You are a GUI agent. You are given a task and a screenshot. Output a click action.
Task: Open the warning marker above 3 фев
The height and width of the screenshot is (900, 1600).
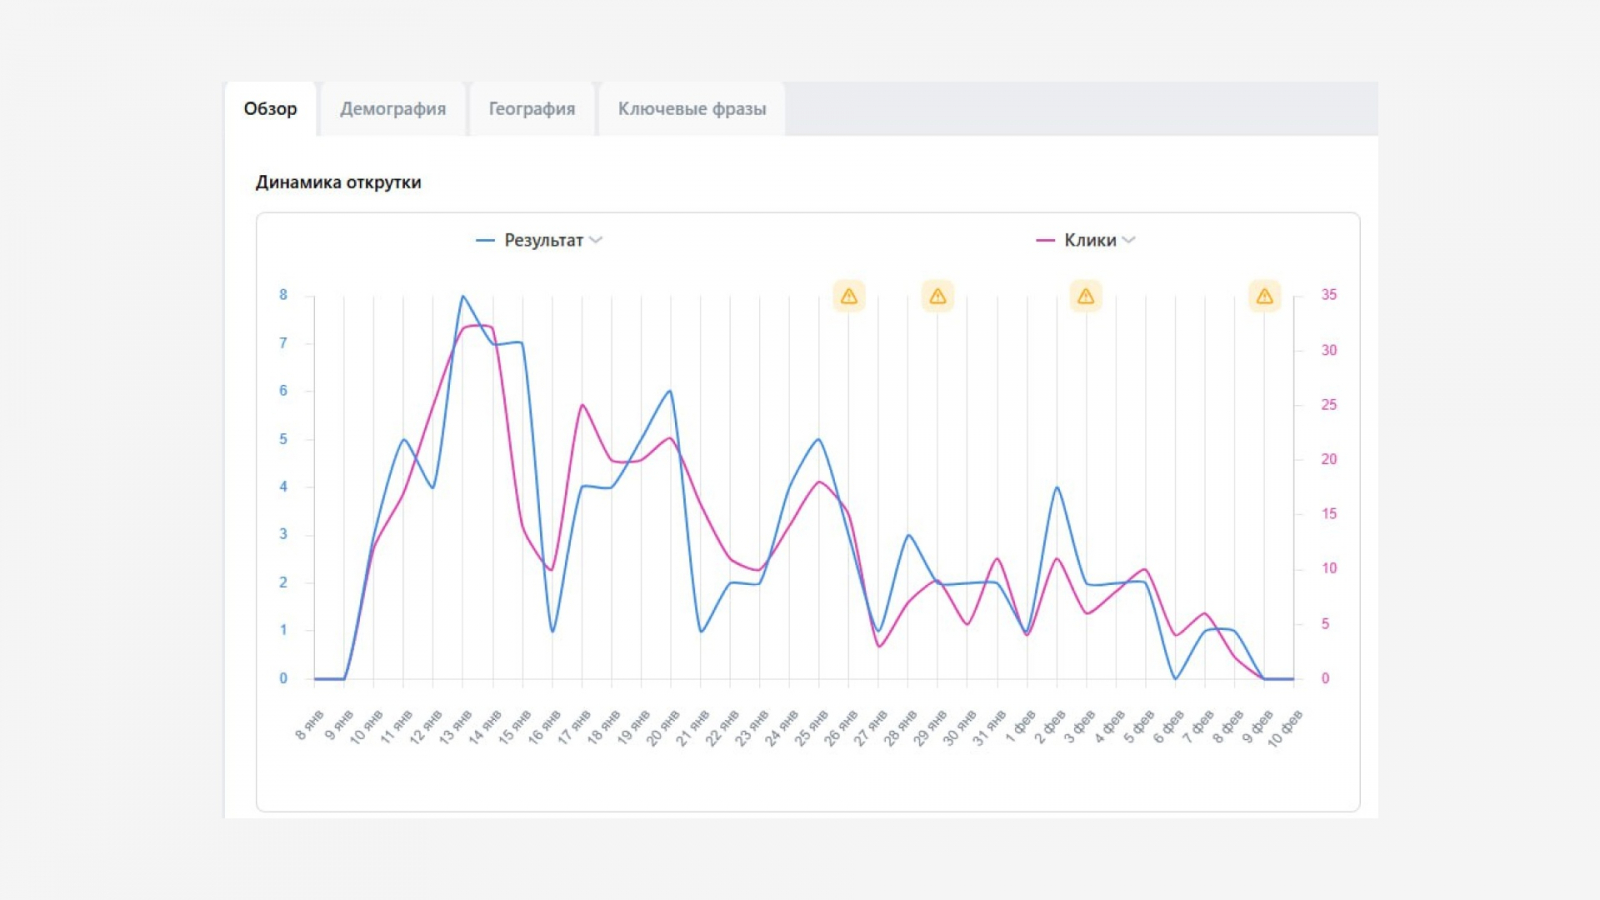tap(1086, 296)
